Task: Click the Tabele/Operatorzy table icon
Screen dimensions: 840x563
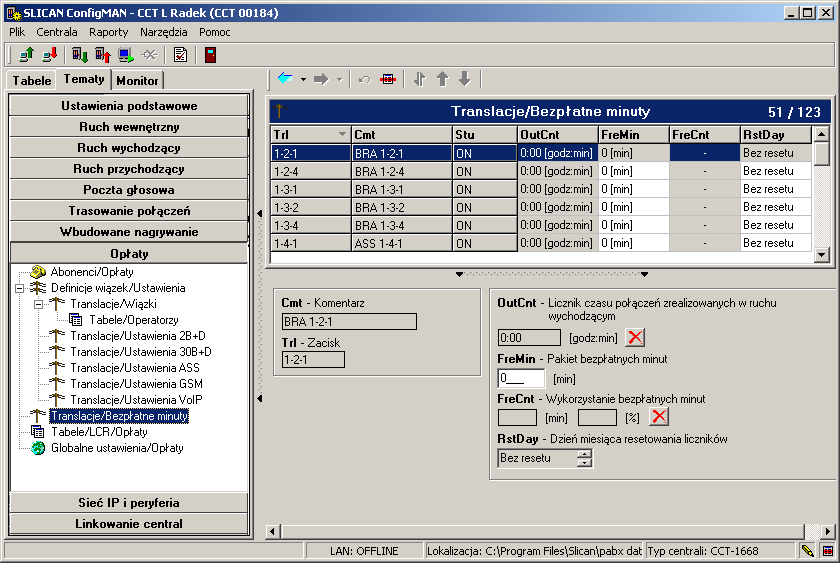Action: [76, 320]
